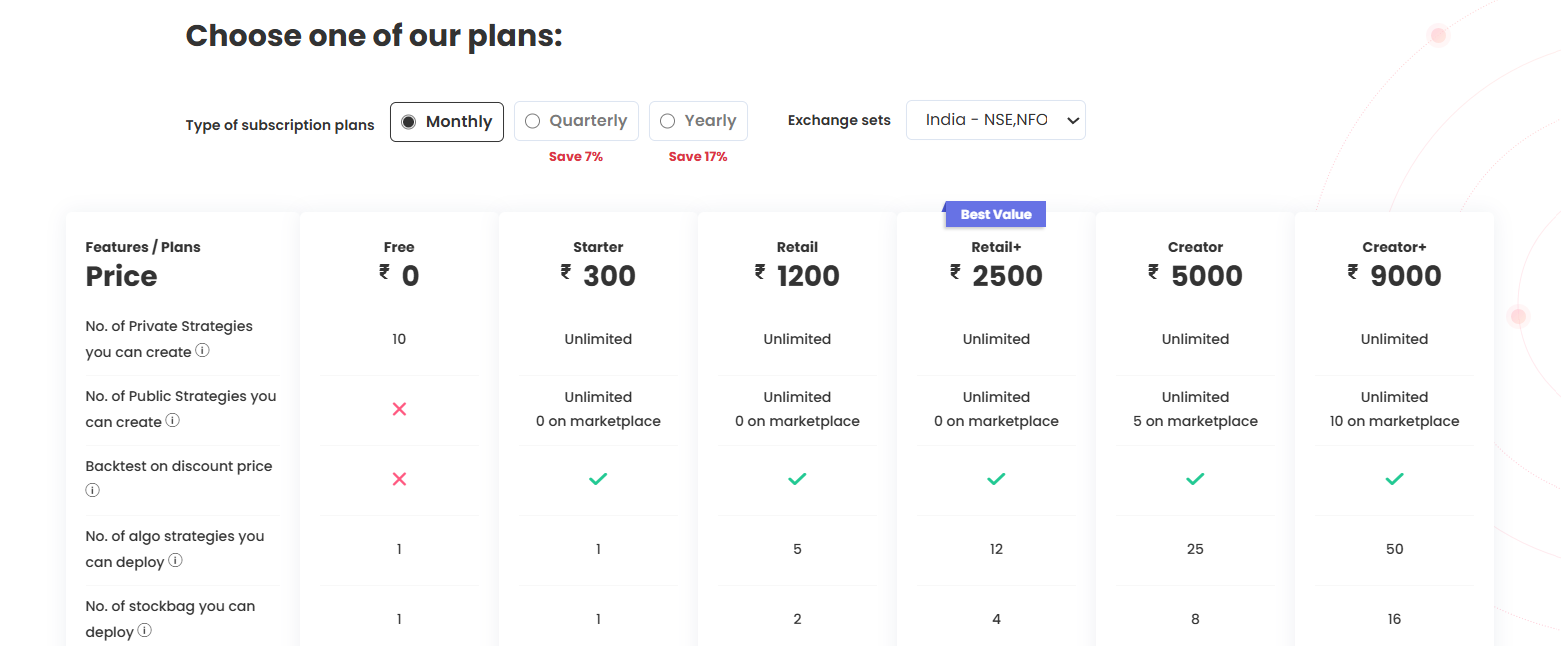This screenshot has height=646, width=1561.
Task: Click red cross for Free Backtest discount
Action: (x=399, y=479)
